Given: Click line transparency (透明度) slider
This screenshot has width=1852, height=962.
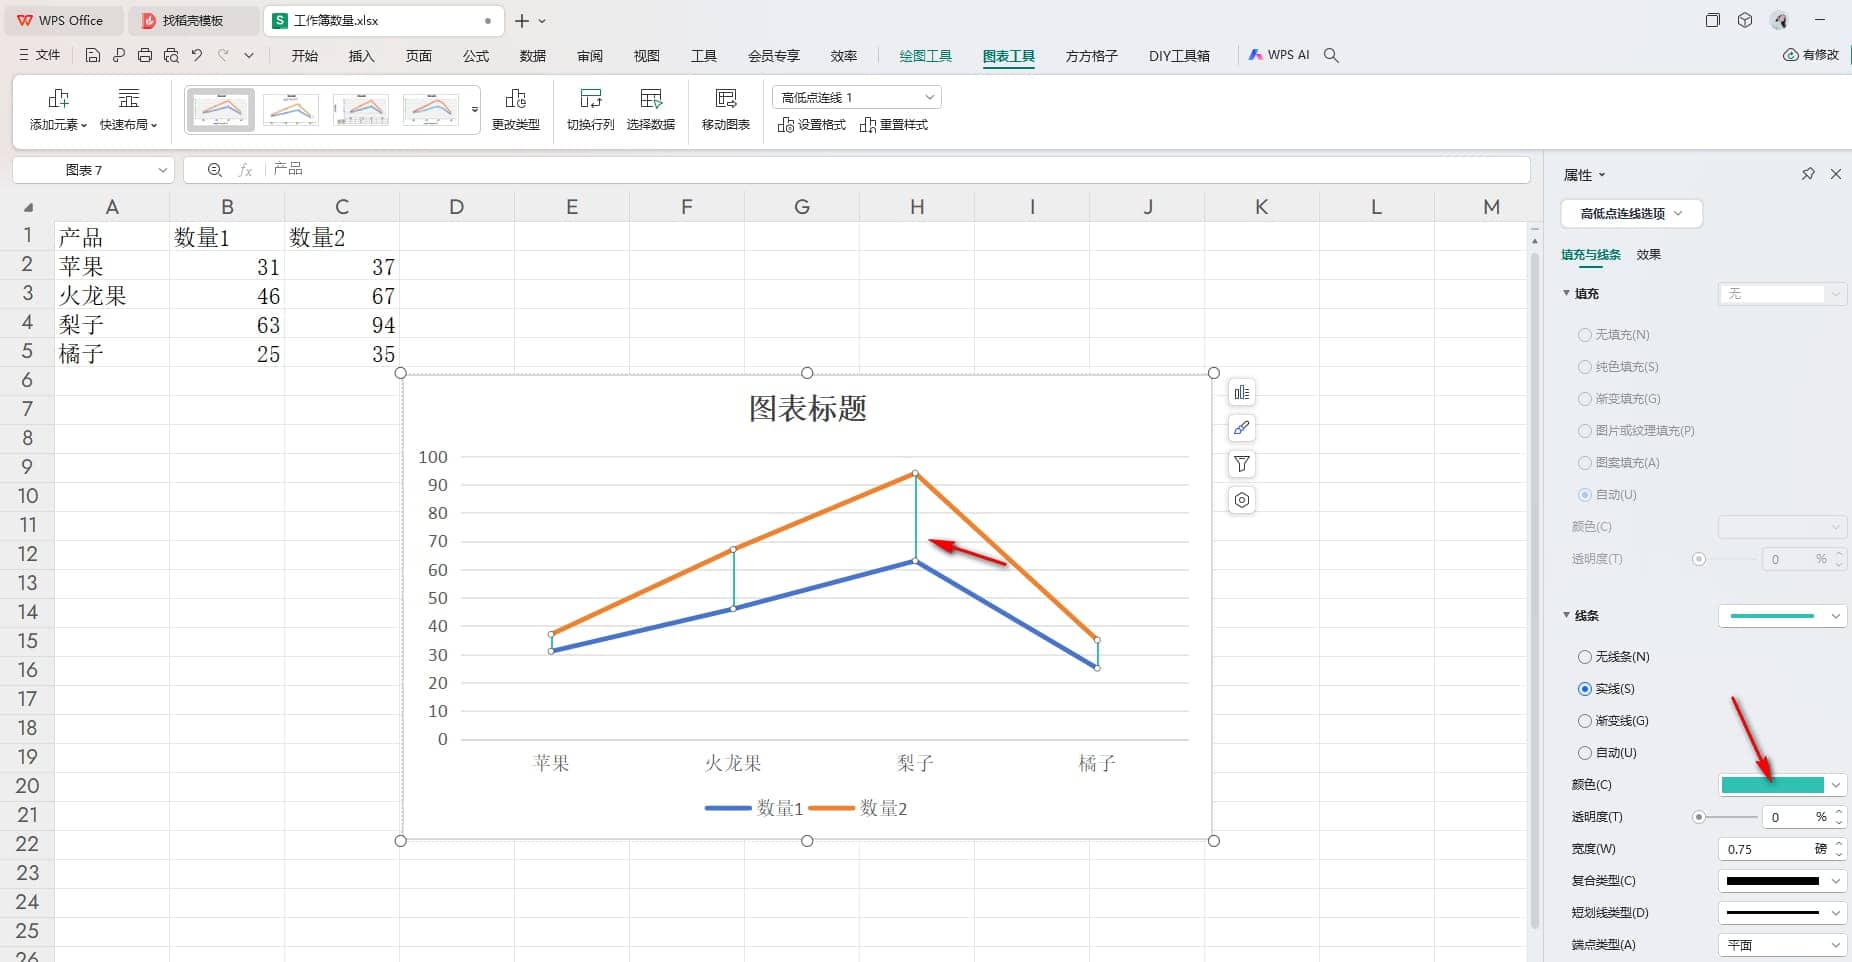Looking at the screenshot, I should pos(1727,817).
